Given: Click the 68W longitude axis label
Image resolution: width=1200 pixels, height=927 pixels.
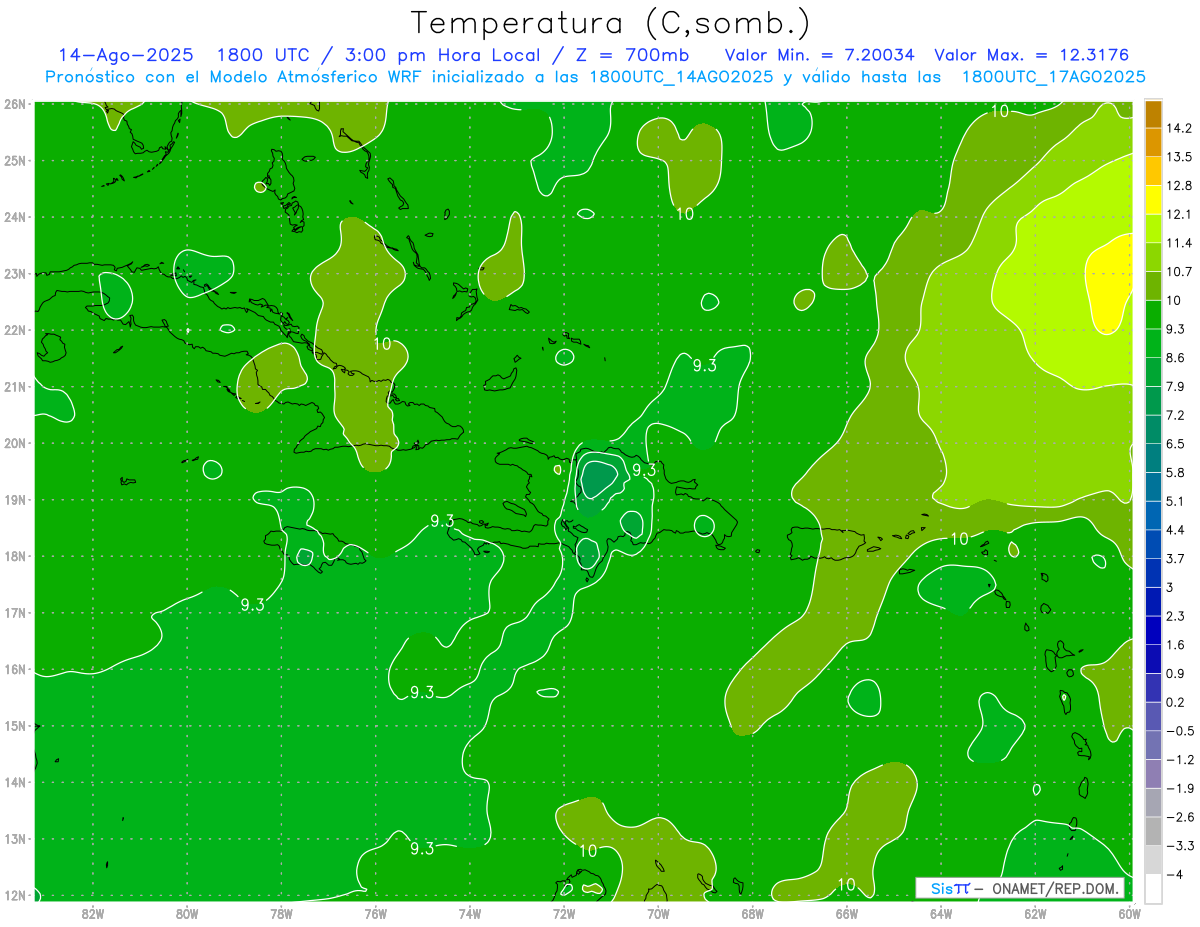Looking at the screenshot, I should 752,914.
